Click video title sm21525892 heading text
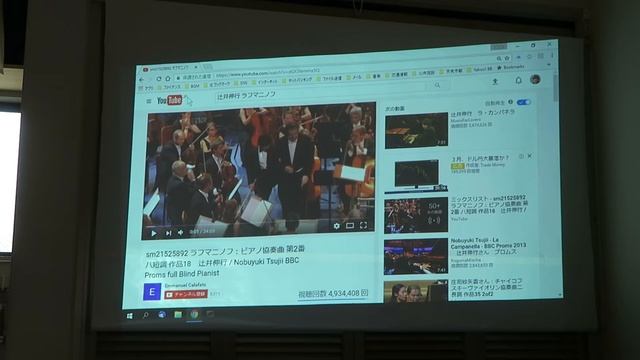Viewport: 640px width, 360px height. [225, 261]
